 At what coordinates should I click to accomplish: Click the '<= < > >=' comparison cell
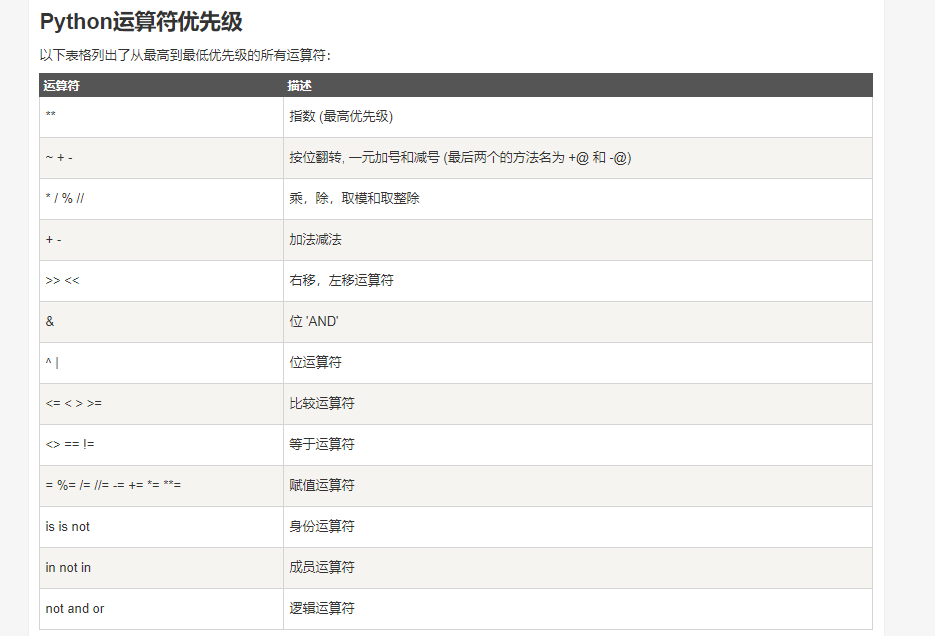tap(161, 404)
